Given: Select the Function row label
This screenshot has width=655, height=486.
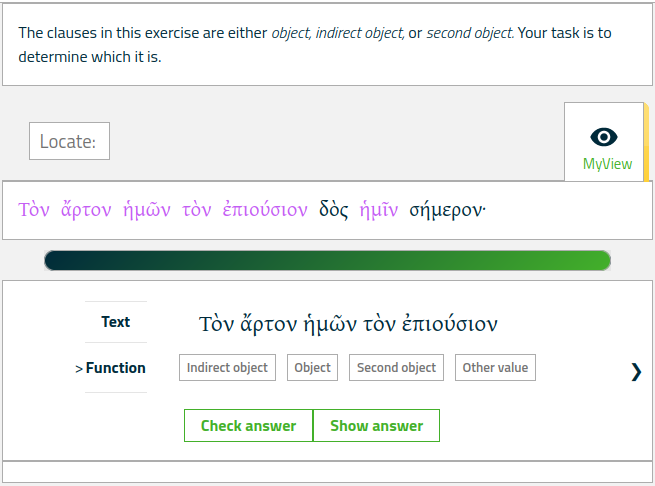Looking at the screenshot, I should coord(111,368).
